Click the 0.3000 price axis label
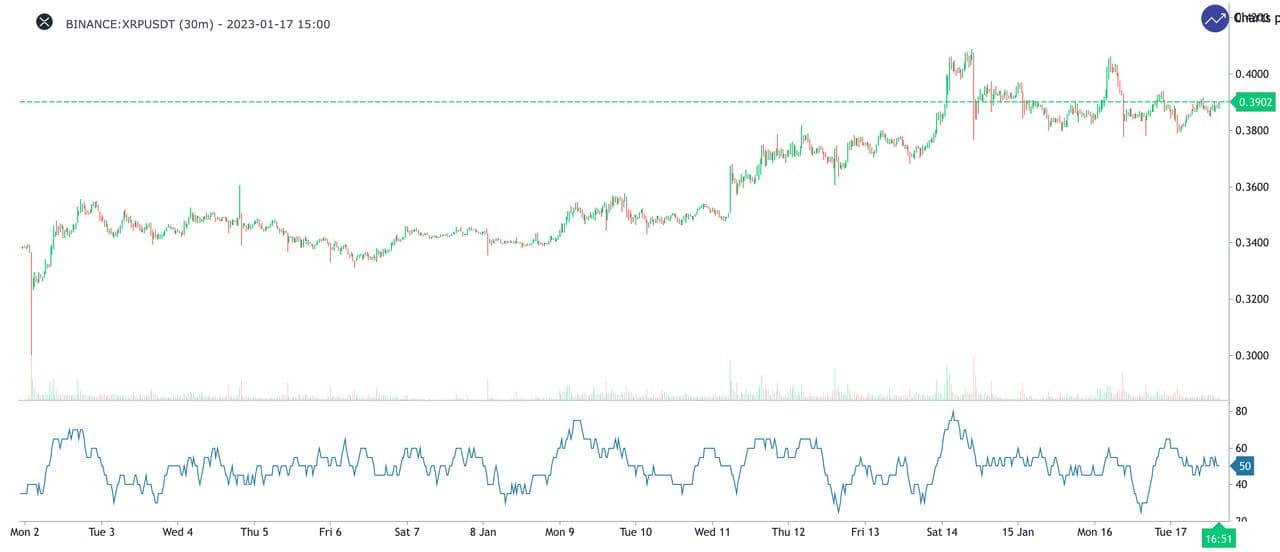 click(1252, 356)
